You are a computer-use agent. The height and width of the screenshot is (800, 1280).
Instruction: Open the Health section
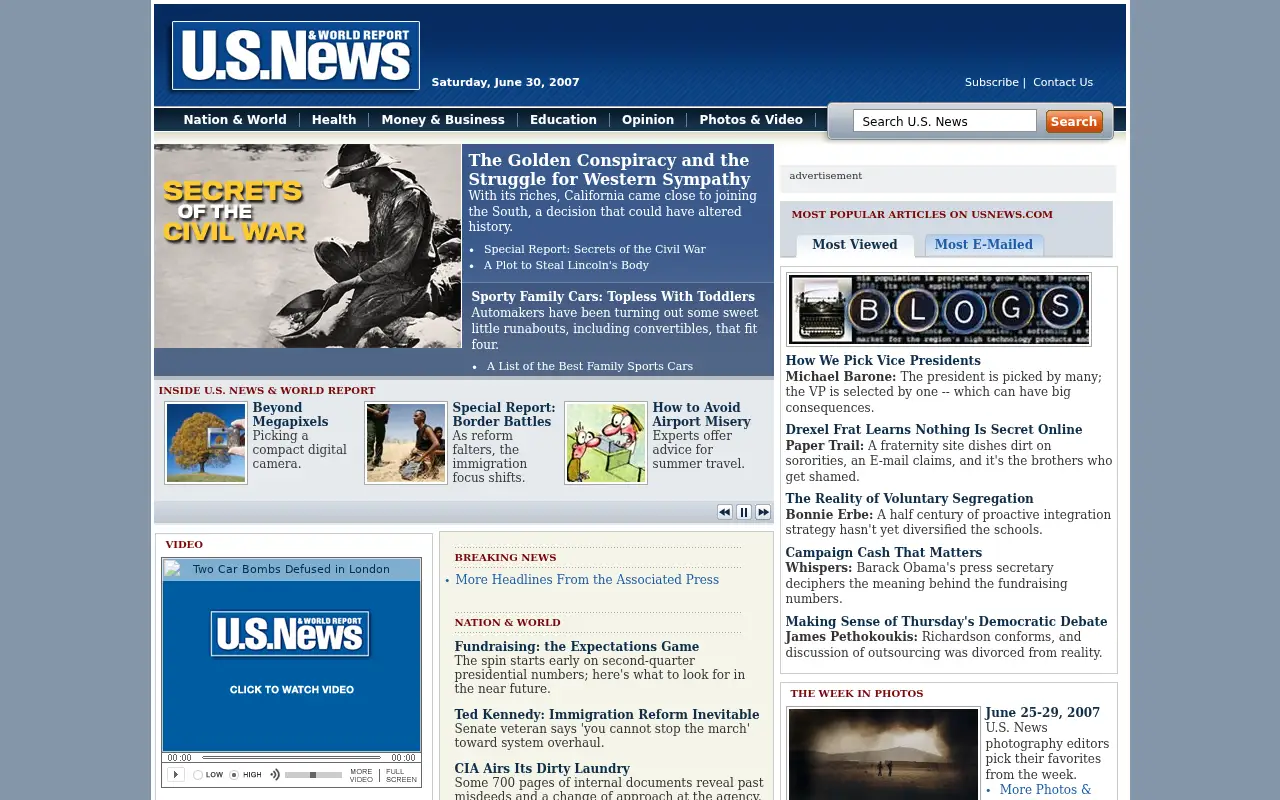click(334, 120)
